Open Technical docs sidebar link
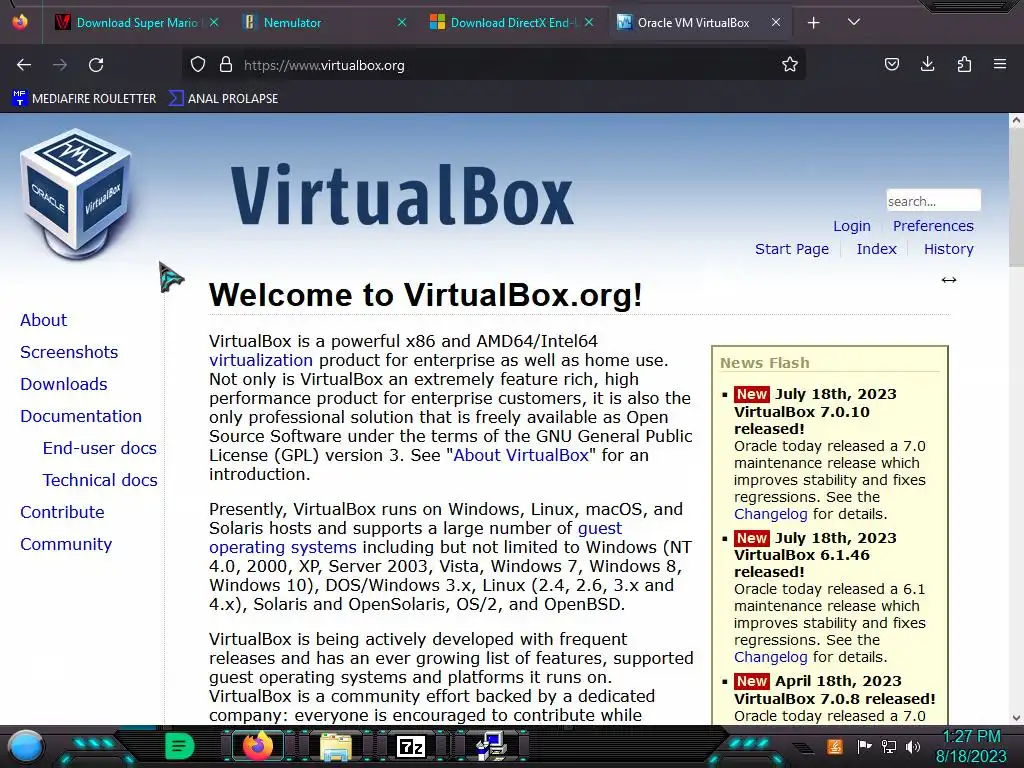This screenshot has width=1024, height=768. (100, 481)
